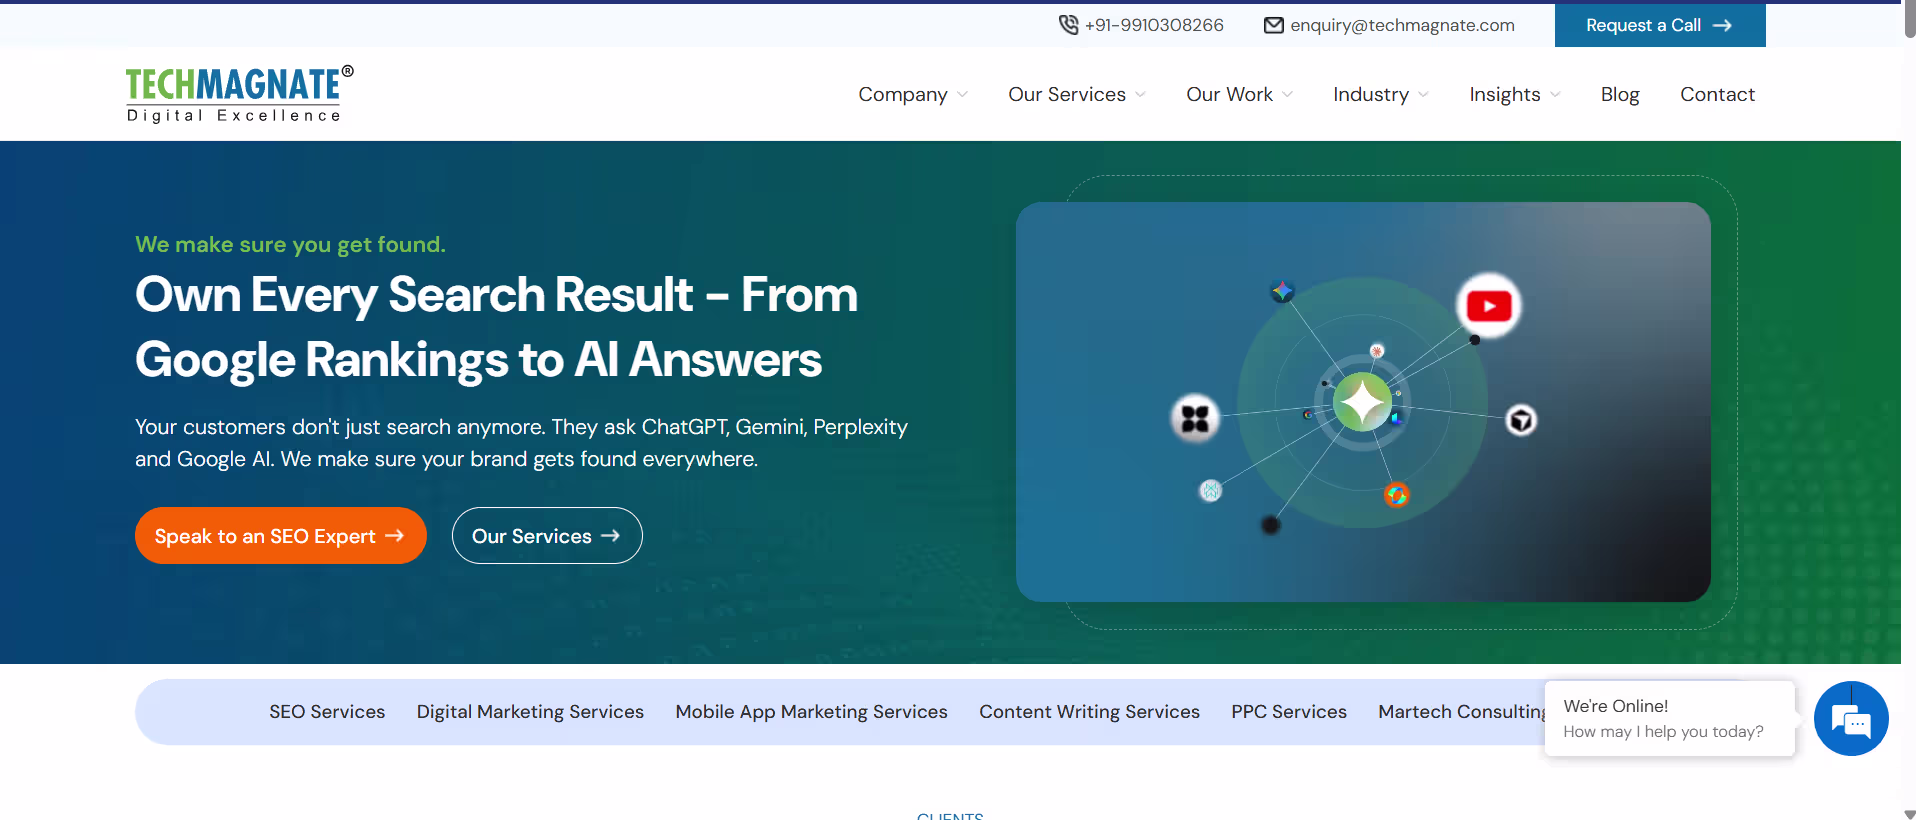Viewport: 1916px width, 820px height.
Task: Open Content Writing Services link
Action: click(x=1089, y=712)
